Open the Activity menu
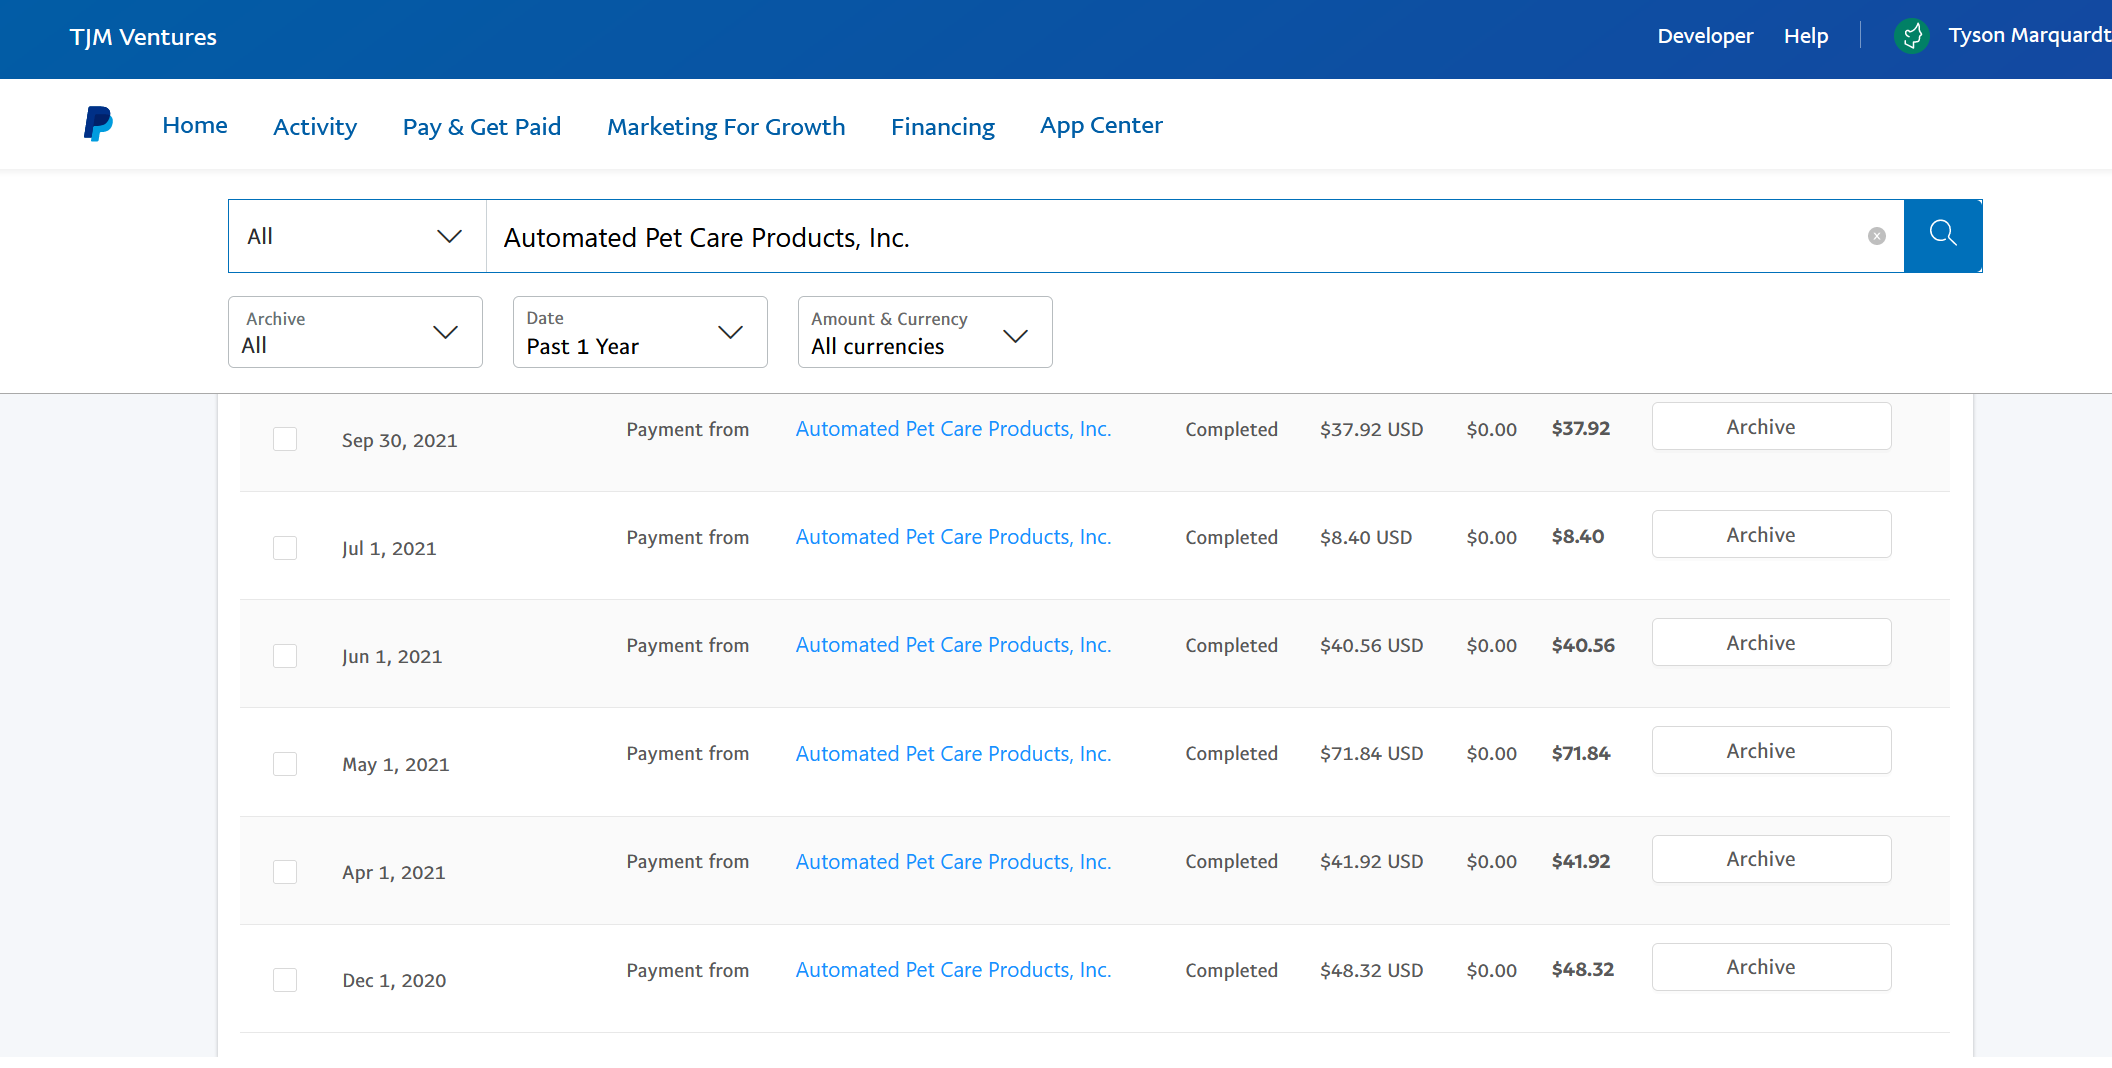The image size is (2112, 1068). 315,127
